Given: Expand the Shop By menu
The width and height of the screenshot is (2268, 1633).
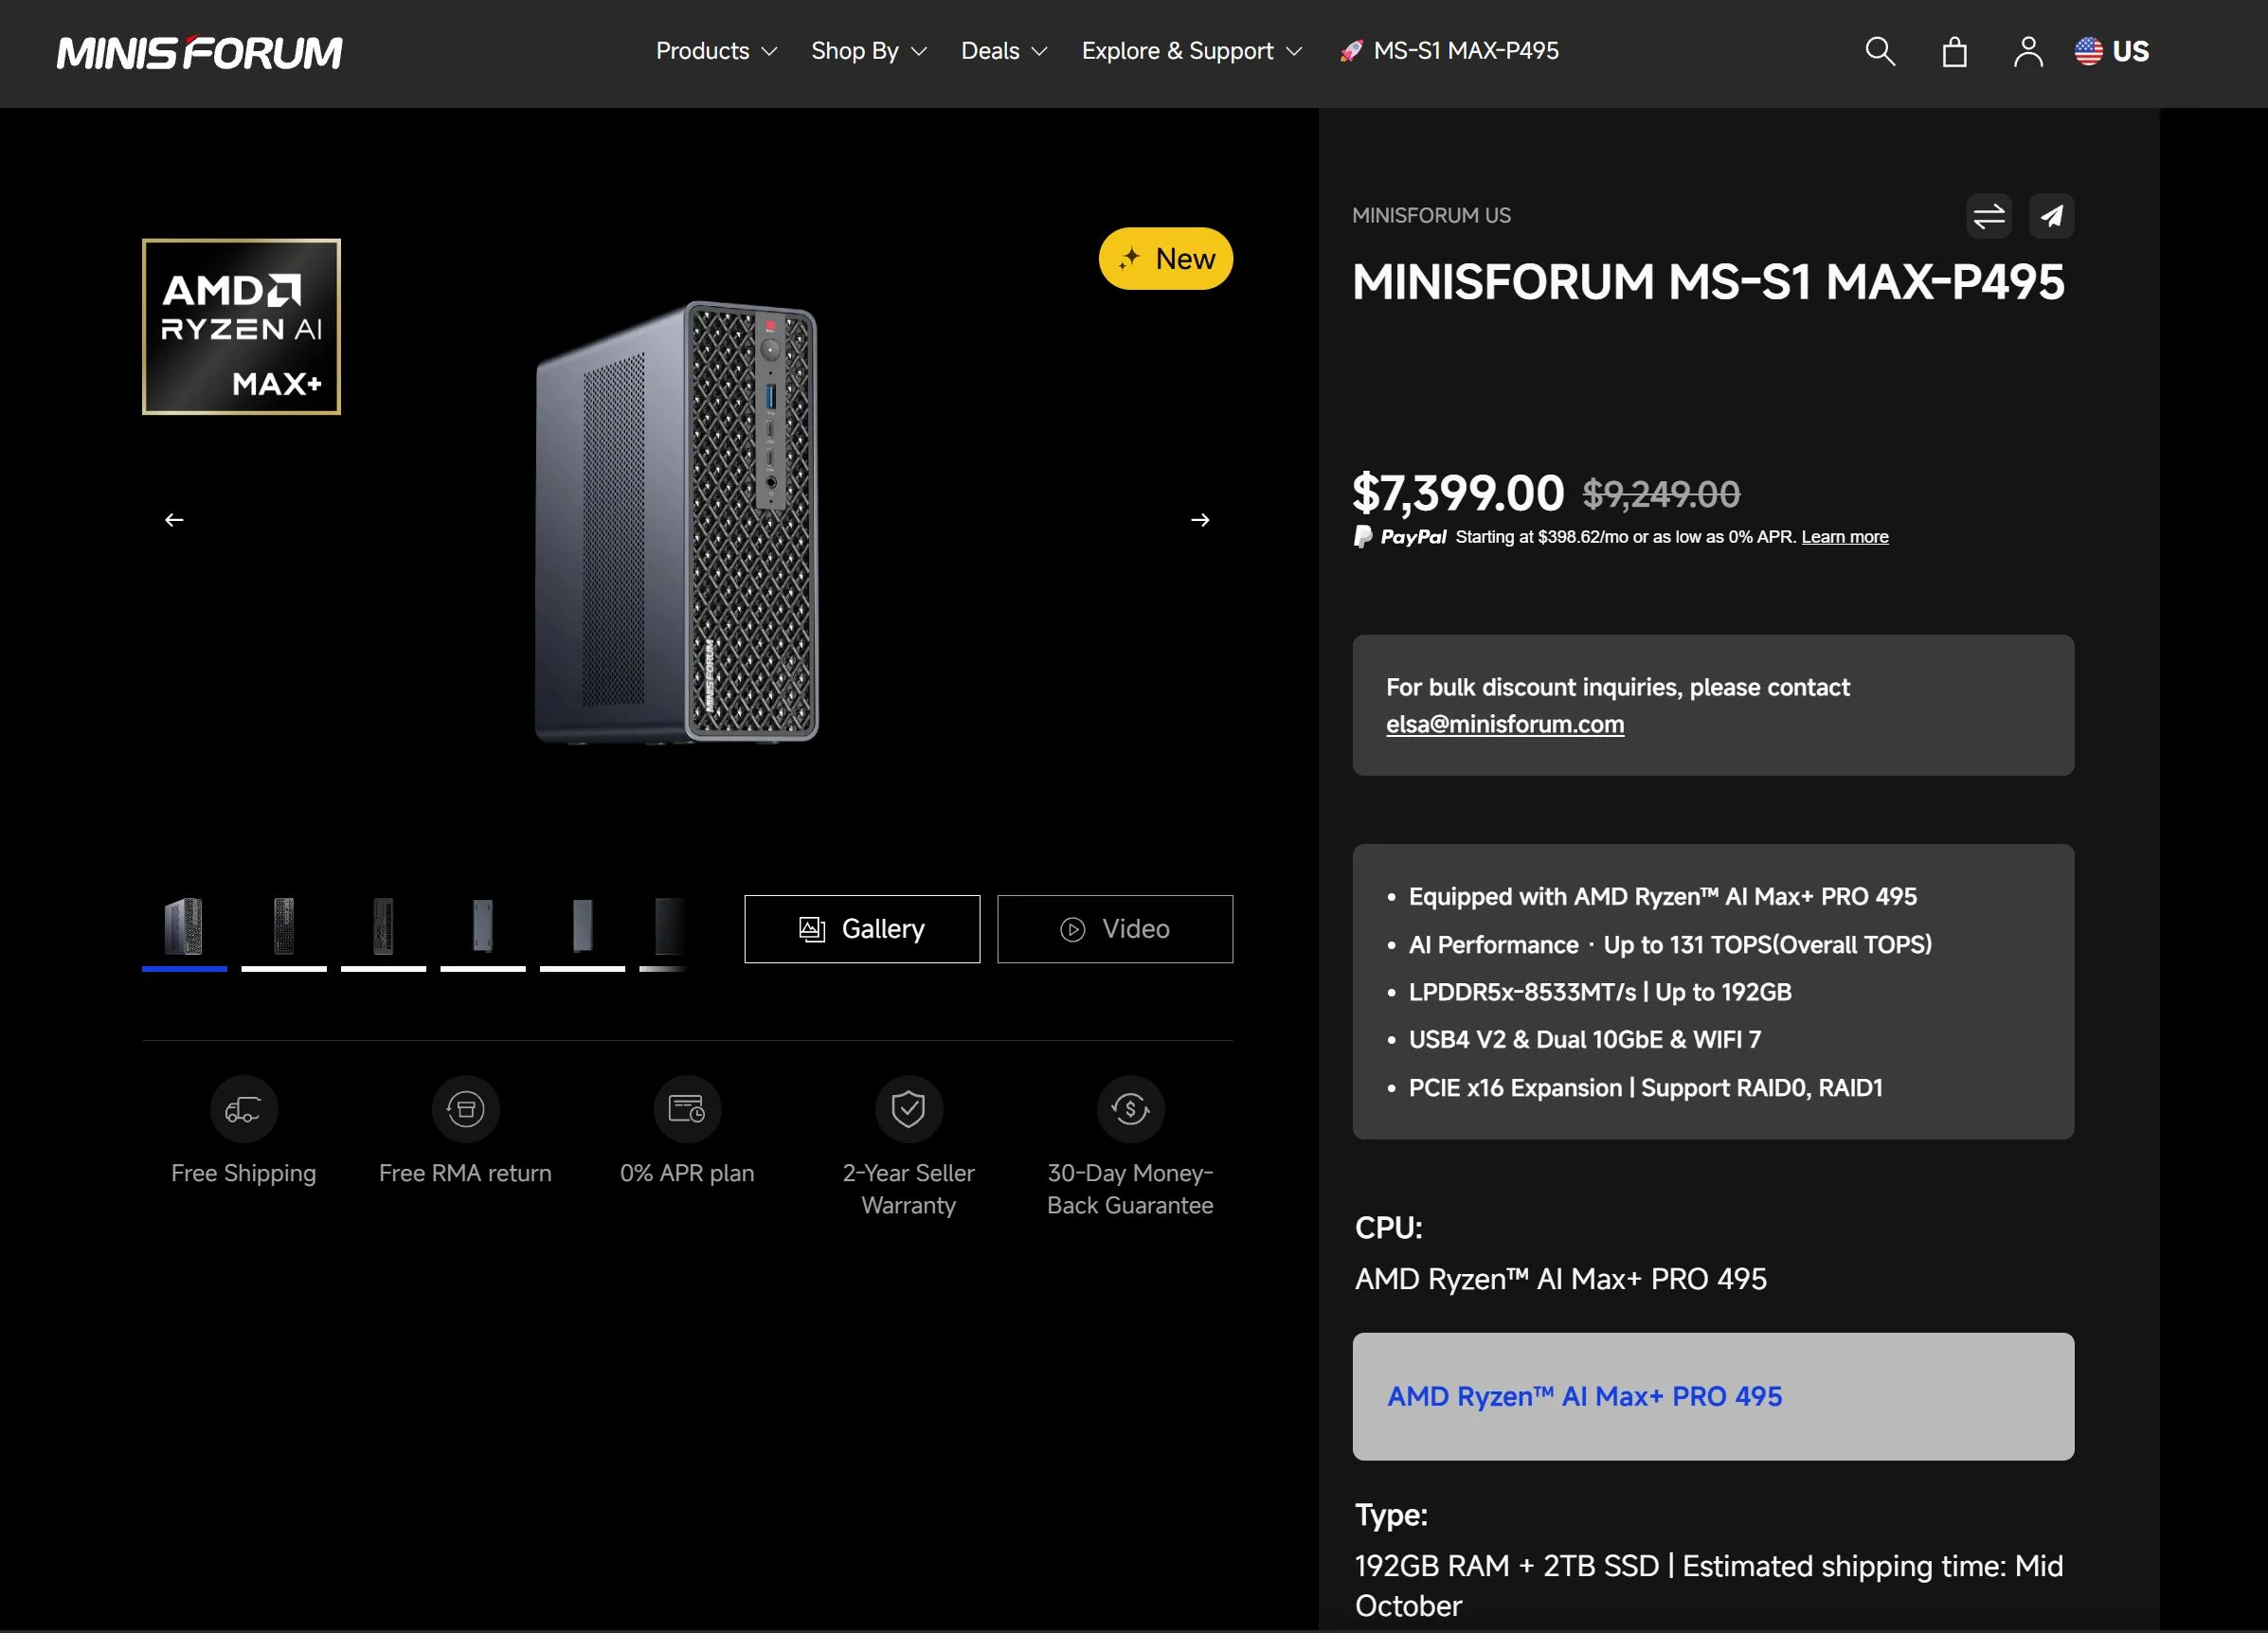Looking at the screenshot, I should coord(869,51).
